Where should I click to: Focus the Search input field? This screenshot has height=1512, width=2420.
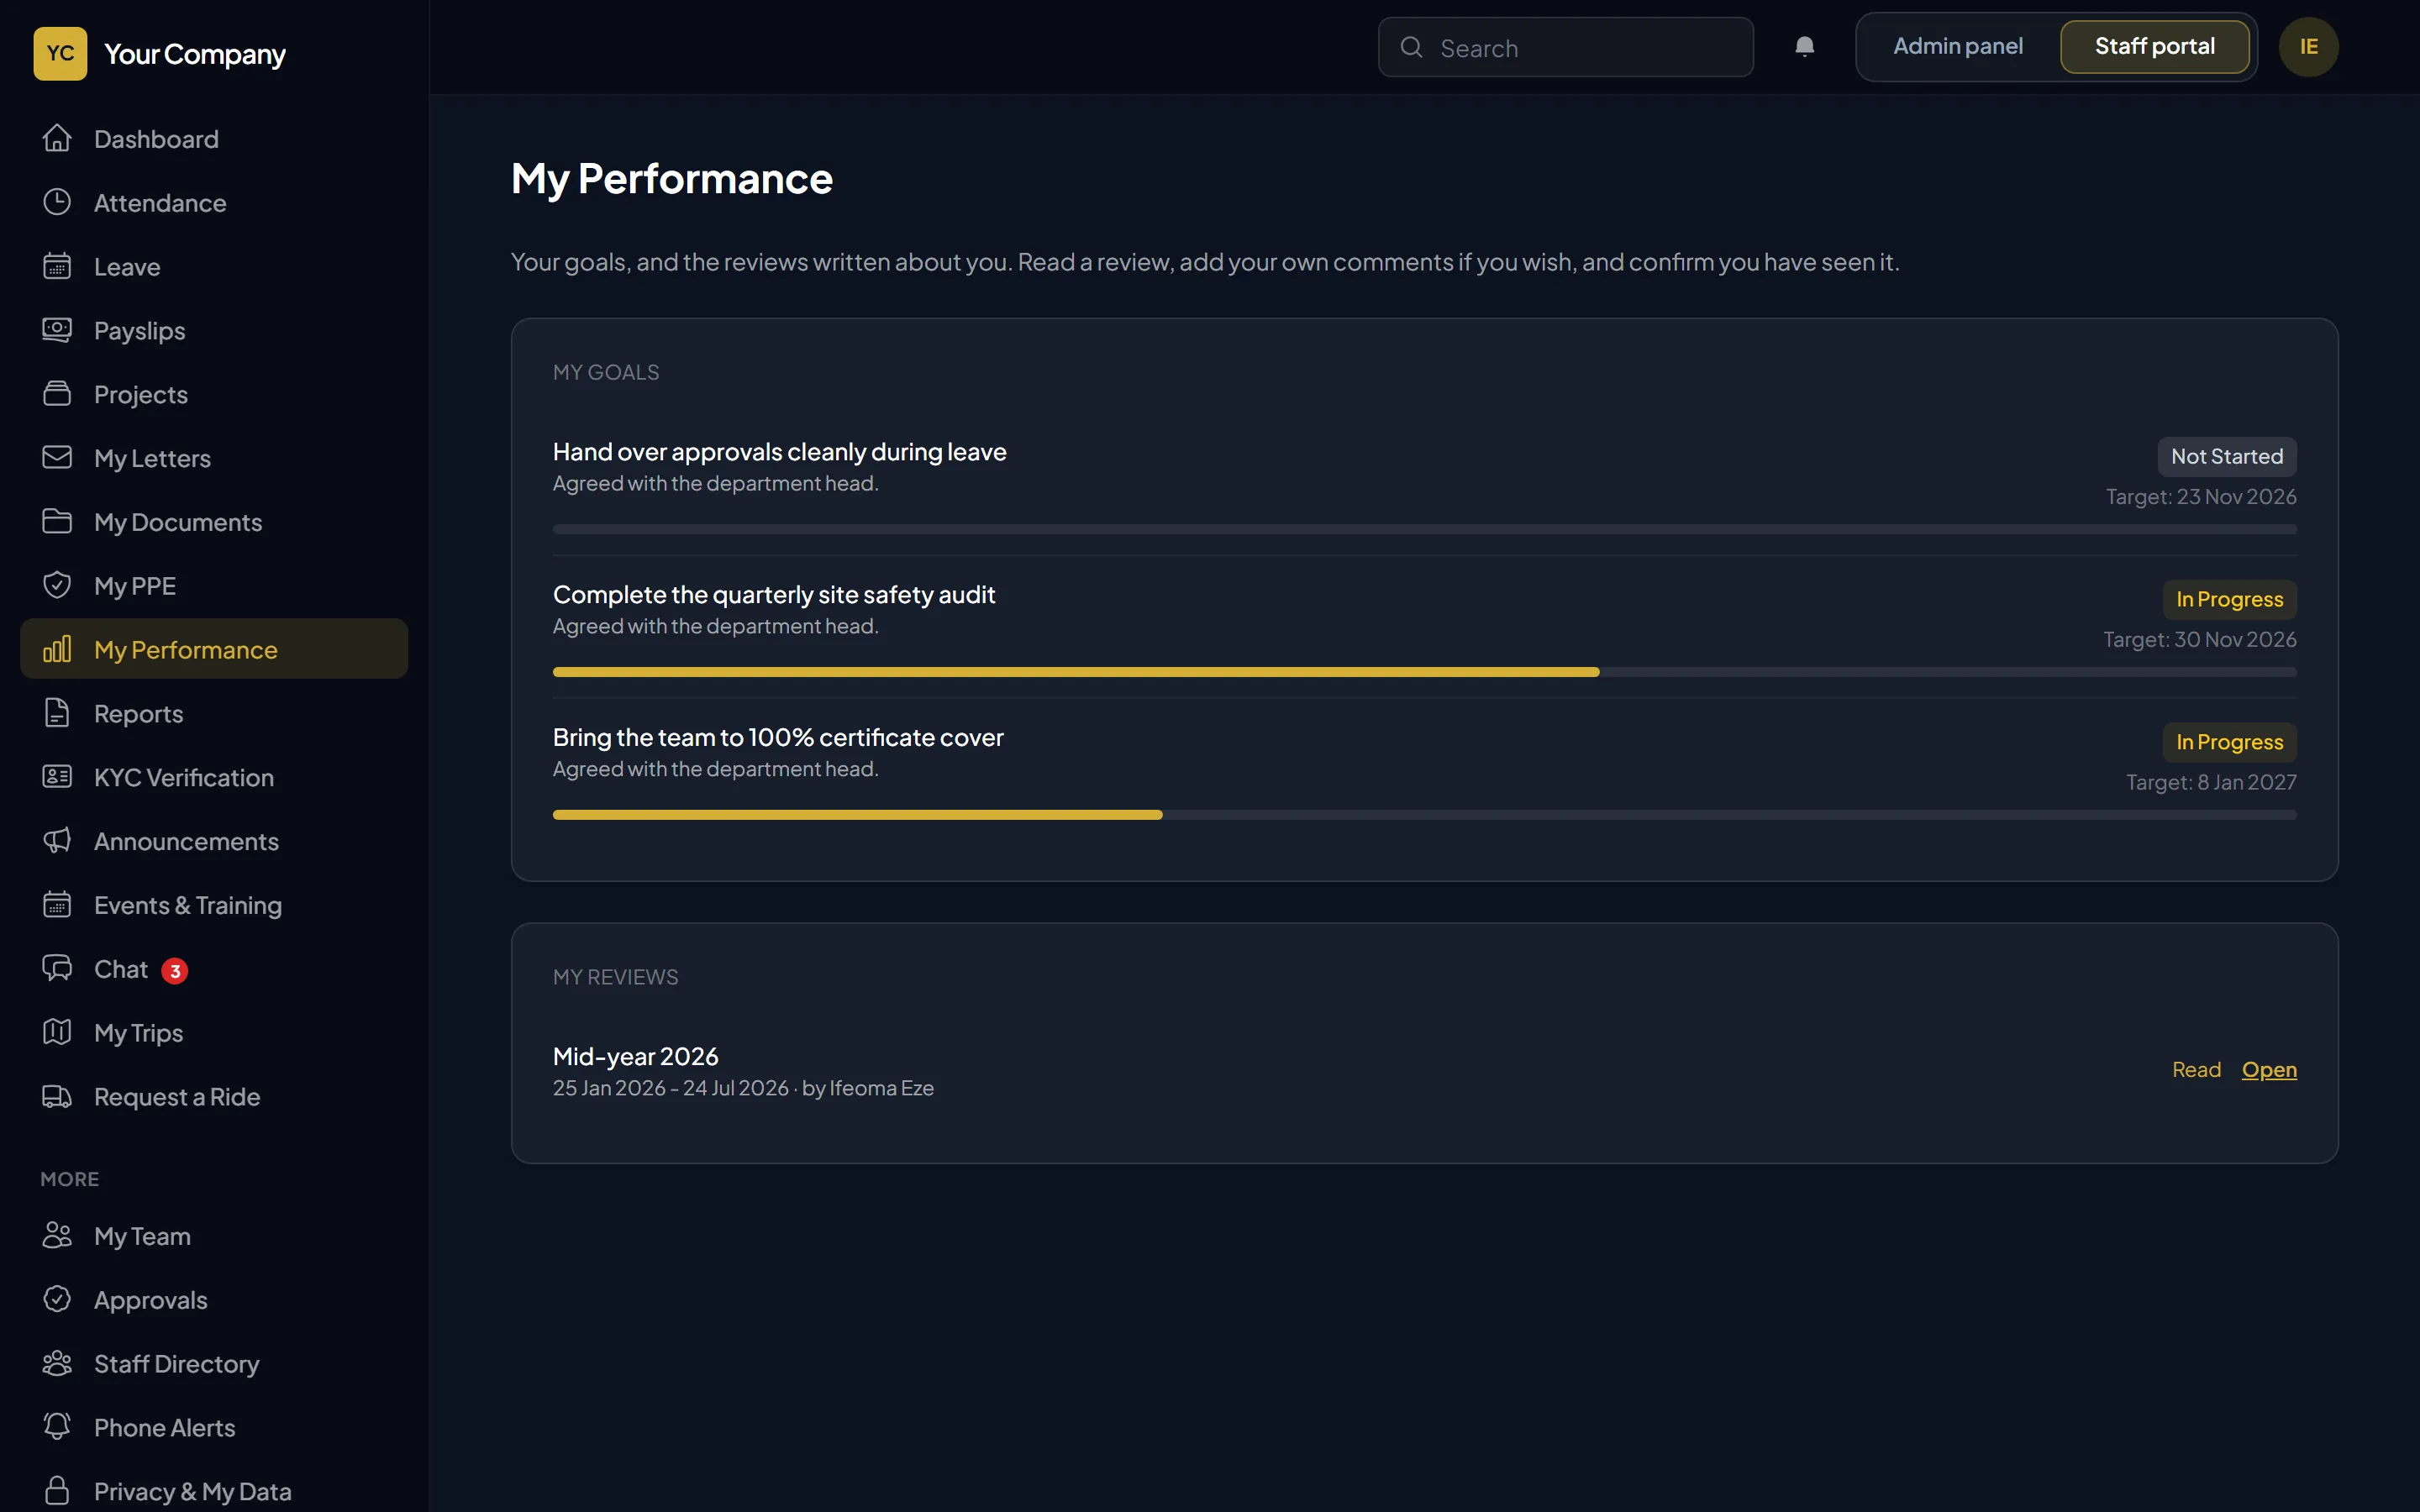tap(1565, 47)
